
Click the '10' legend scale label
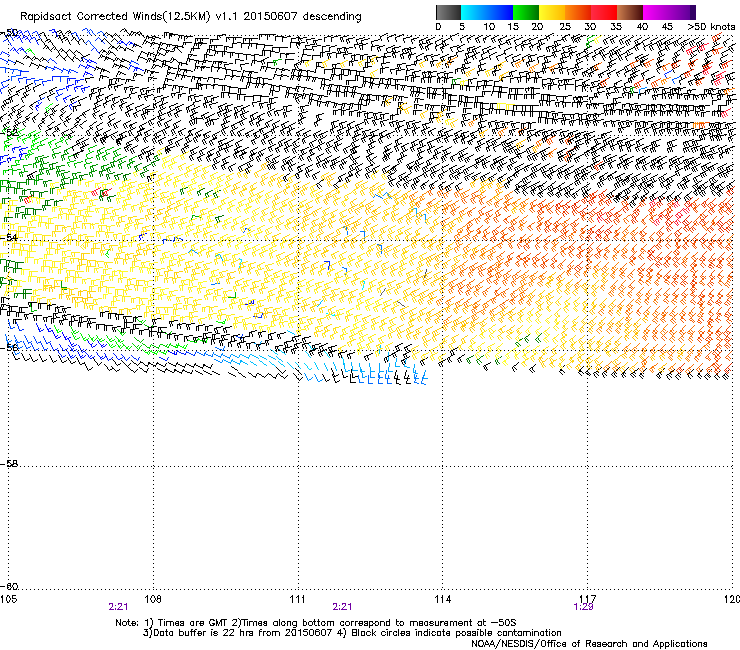[489, 27]
